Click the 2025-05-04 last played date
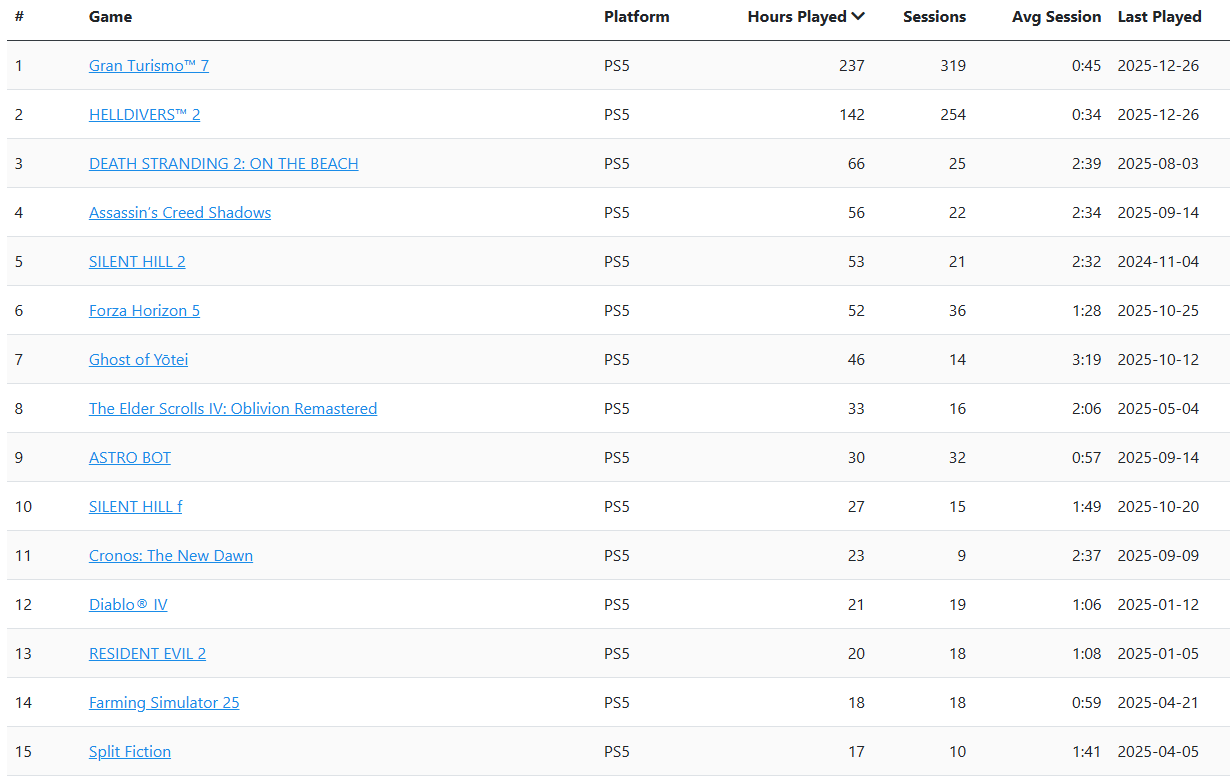1230x778 pixels. [1158, 409]
